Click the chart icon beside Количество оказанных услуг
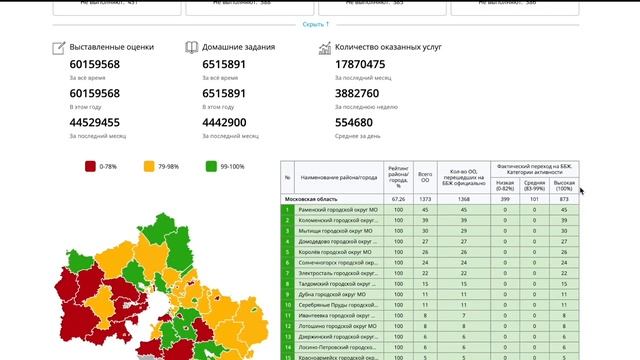 point(324,48)
